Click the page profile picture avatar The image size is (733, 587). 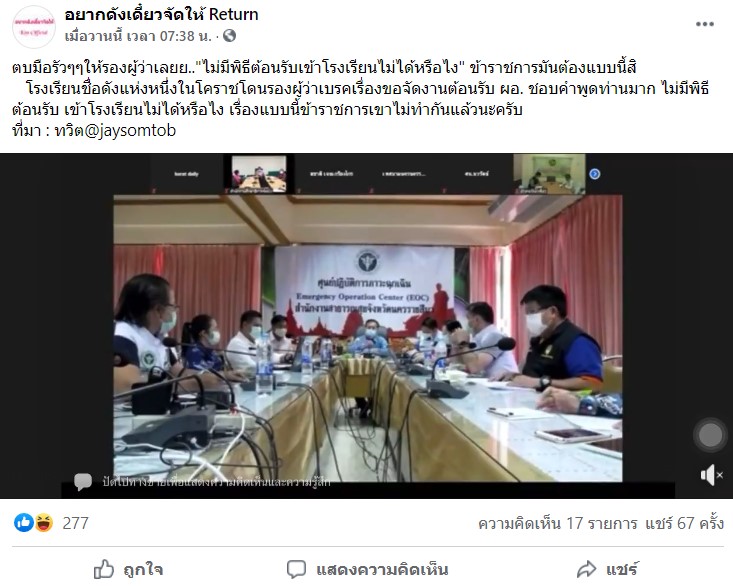[34, 27]
